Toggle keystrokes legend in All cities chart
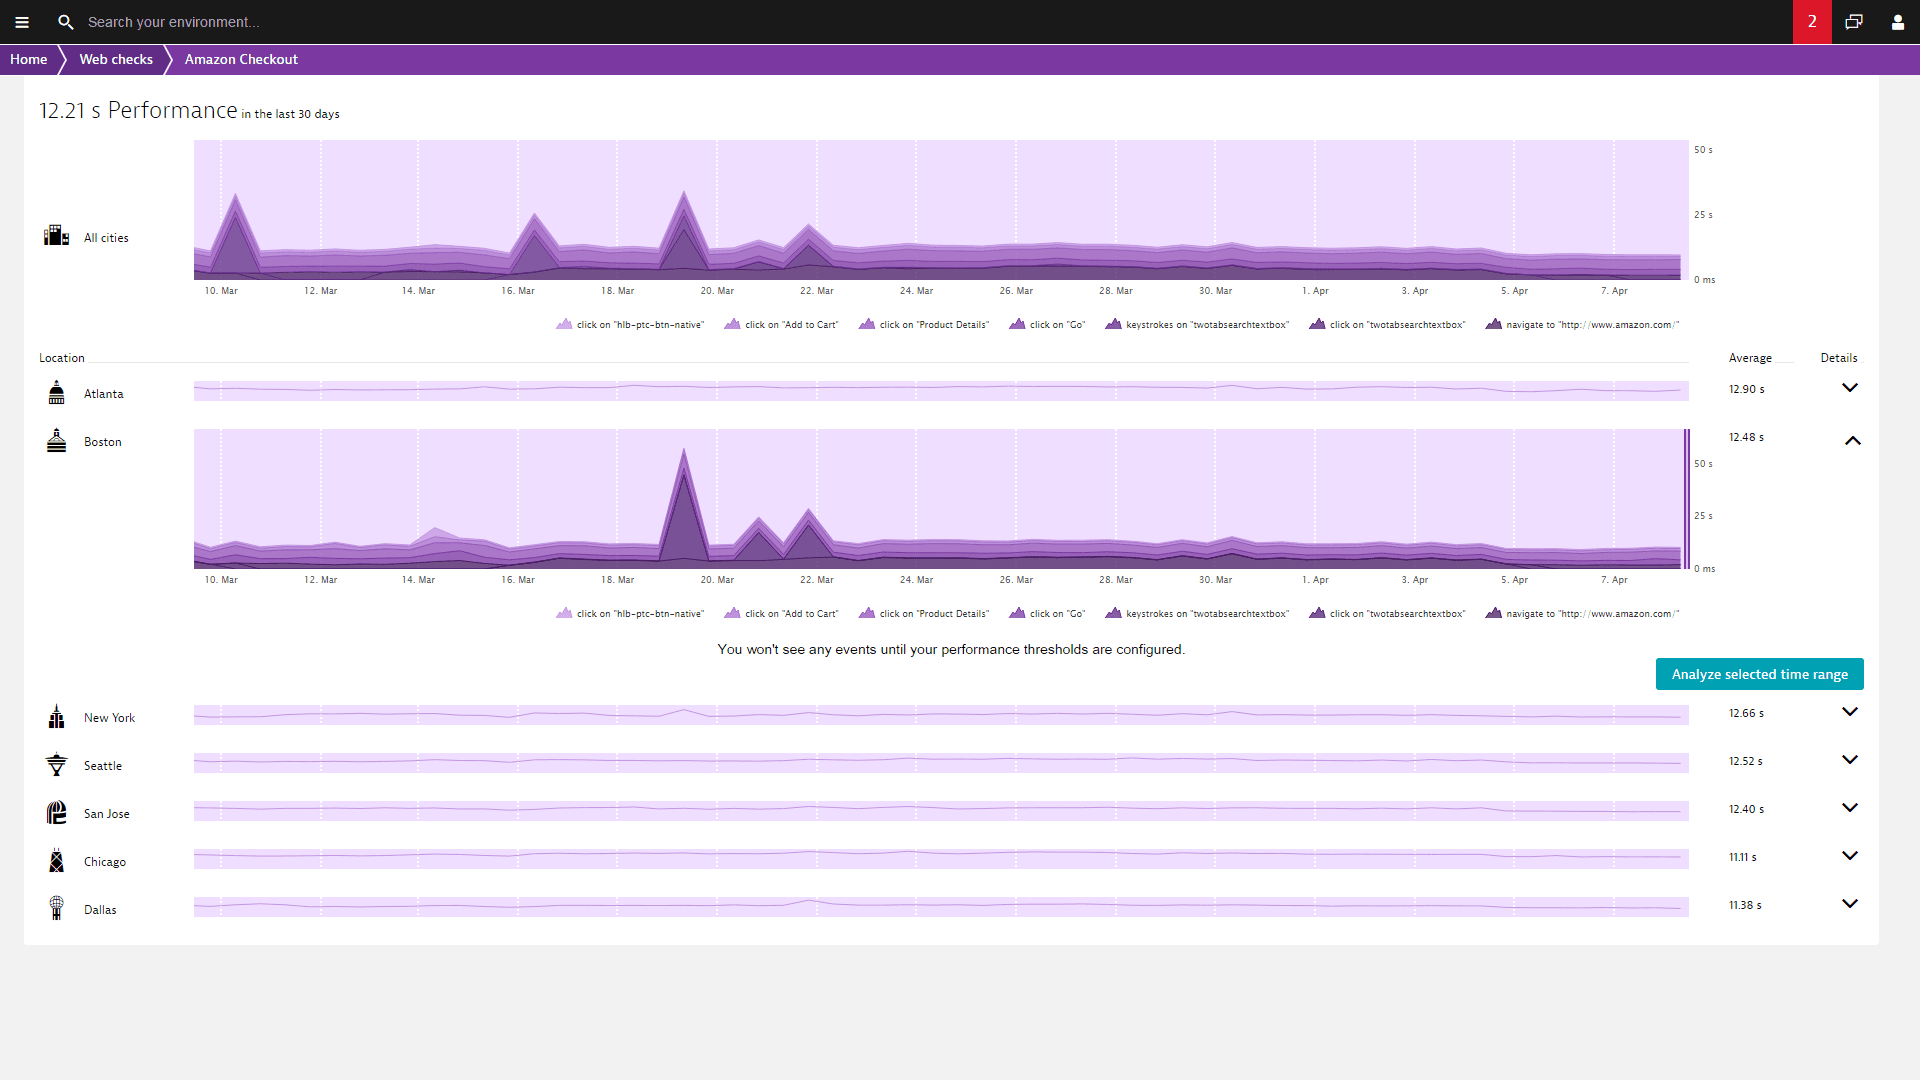Screen dimensions: 1920x1080 [x=1197, y=324]
